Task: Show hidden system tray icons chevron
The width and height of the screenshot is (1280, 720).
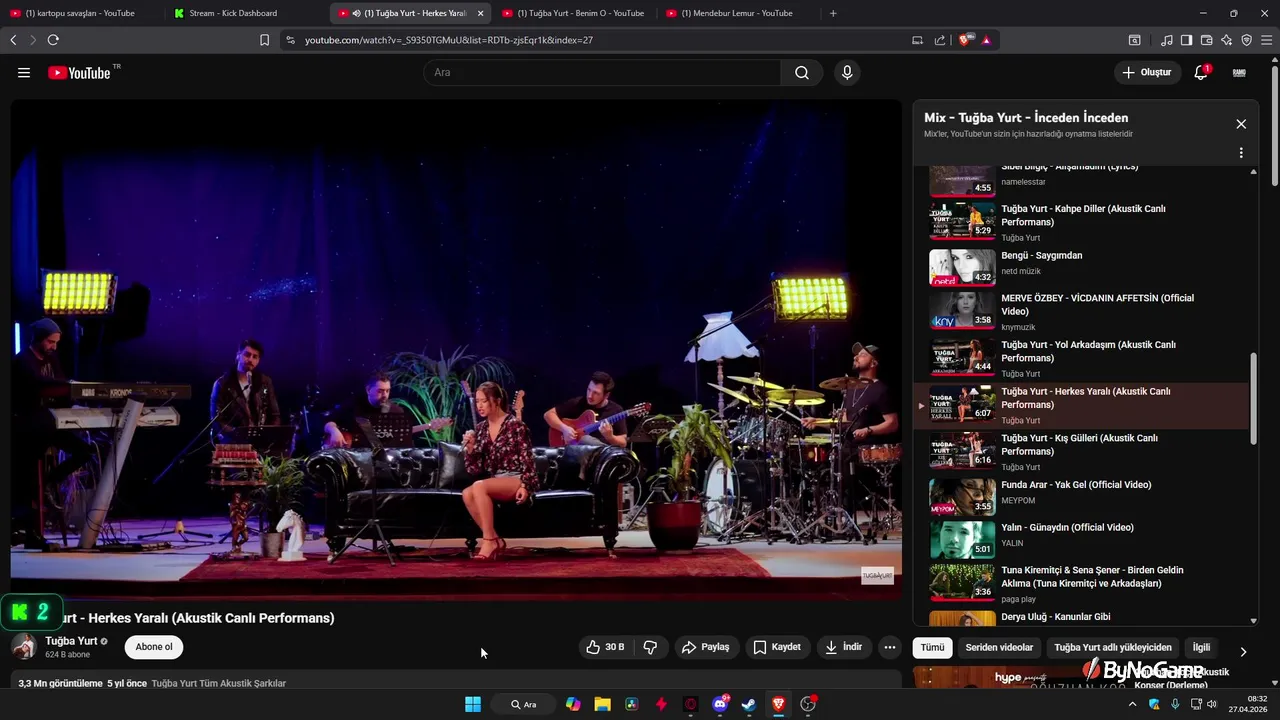Action: [x=1132, y=704]
